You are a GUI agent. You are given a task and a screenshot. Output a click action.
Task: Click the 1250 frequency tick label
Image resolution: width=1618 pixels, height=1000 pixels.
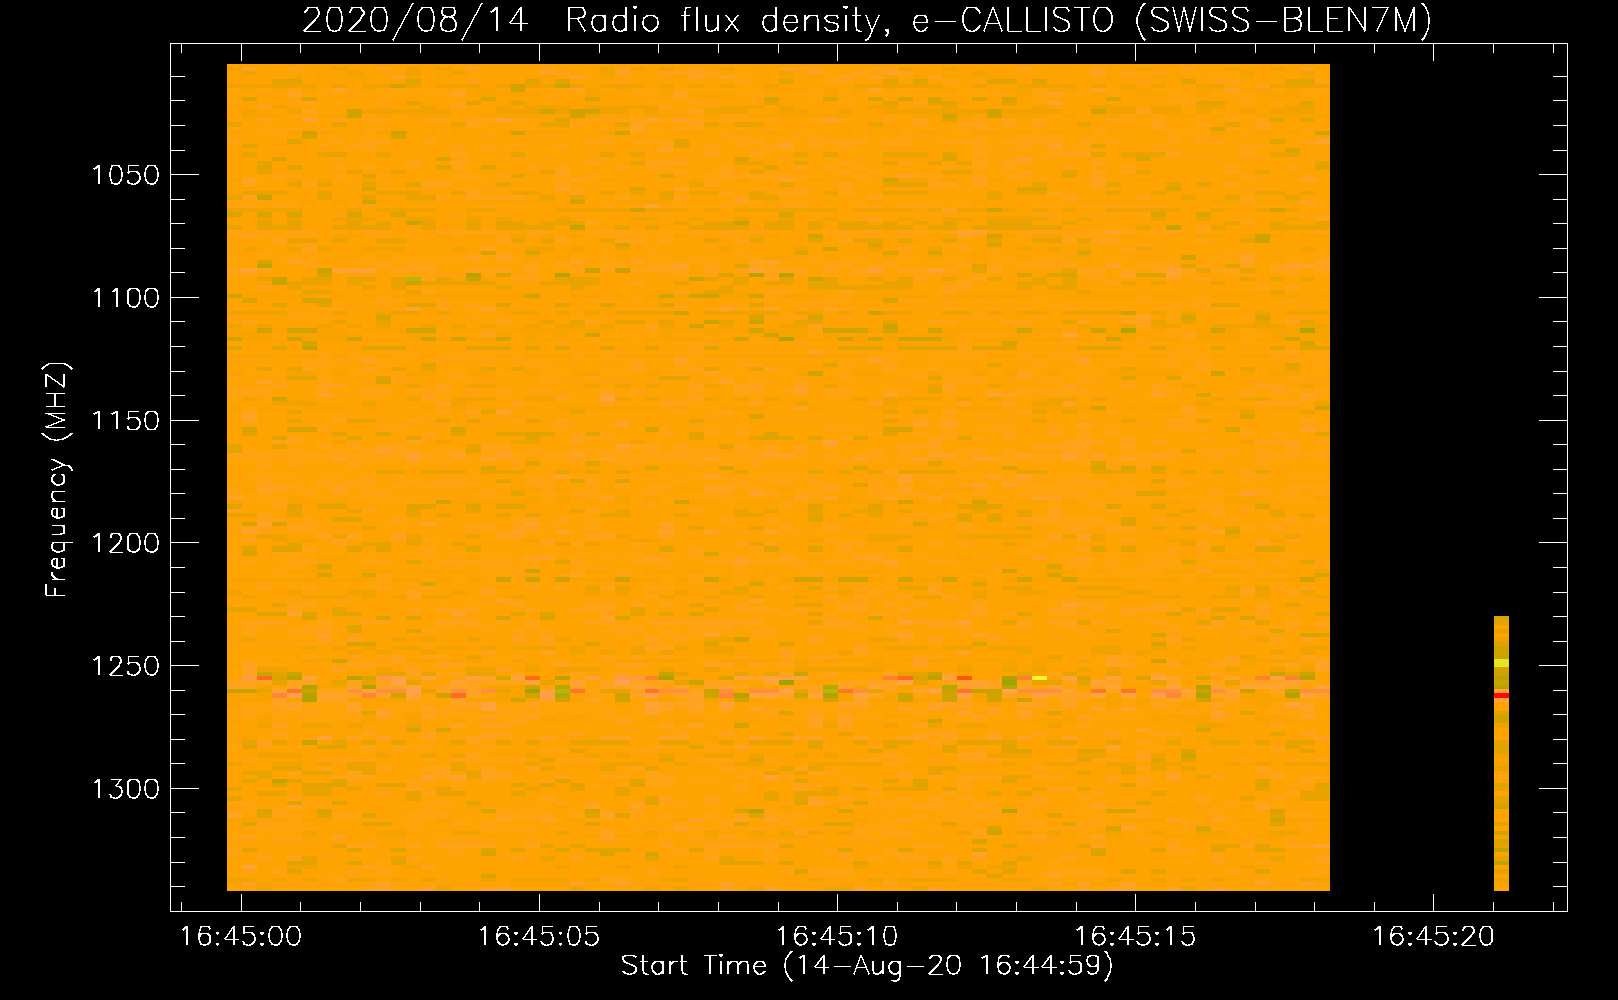coord(125,666)
